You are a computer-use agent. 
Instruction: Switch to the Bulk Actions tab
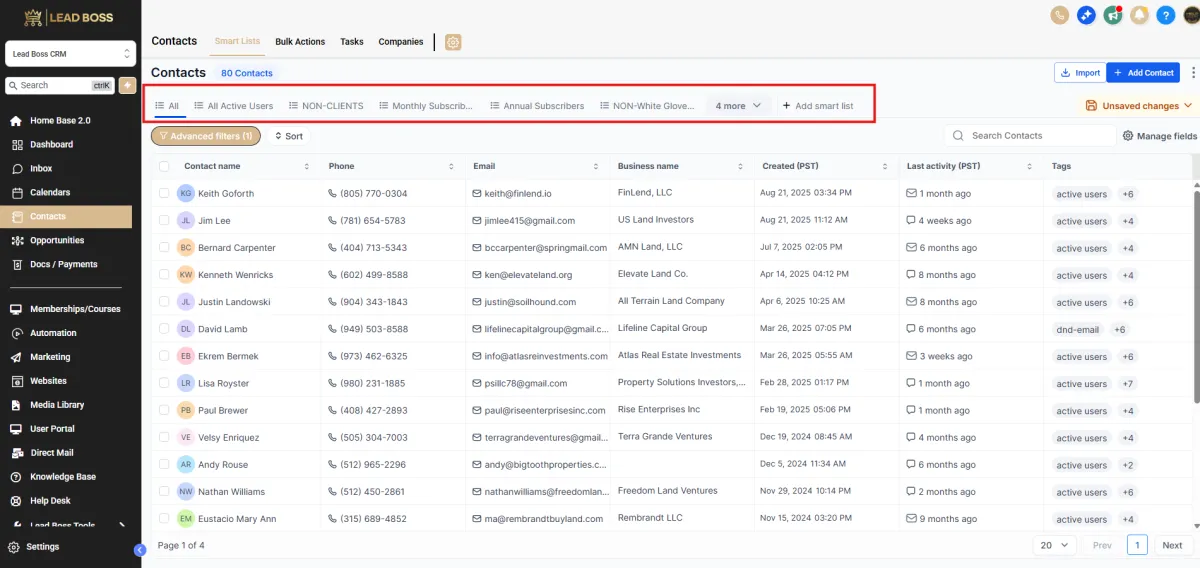[300, 42]
